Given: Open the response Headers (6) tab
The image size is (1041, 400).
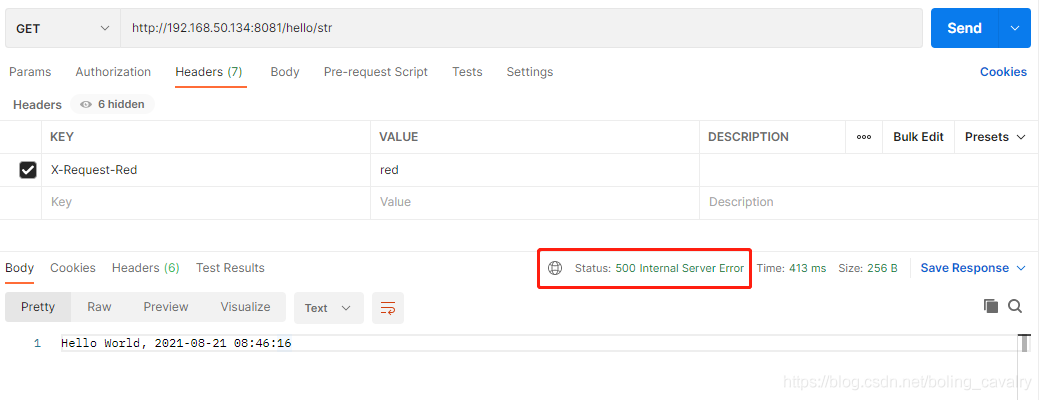Looking at the screenshot, I should (145, 268).
